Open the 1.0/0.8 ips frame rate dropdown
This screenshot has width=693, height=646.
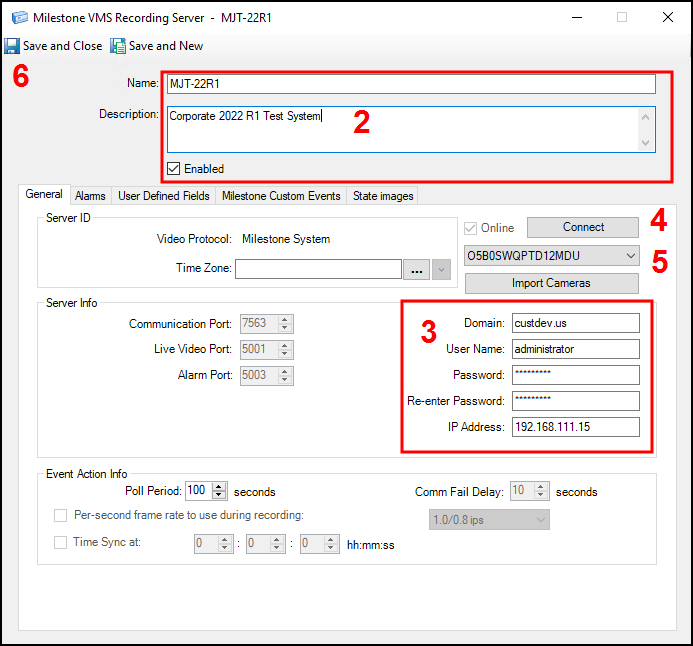click(x=489, y=520)
